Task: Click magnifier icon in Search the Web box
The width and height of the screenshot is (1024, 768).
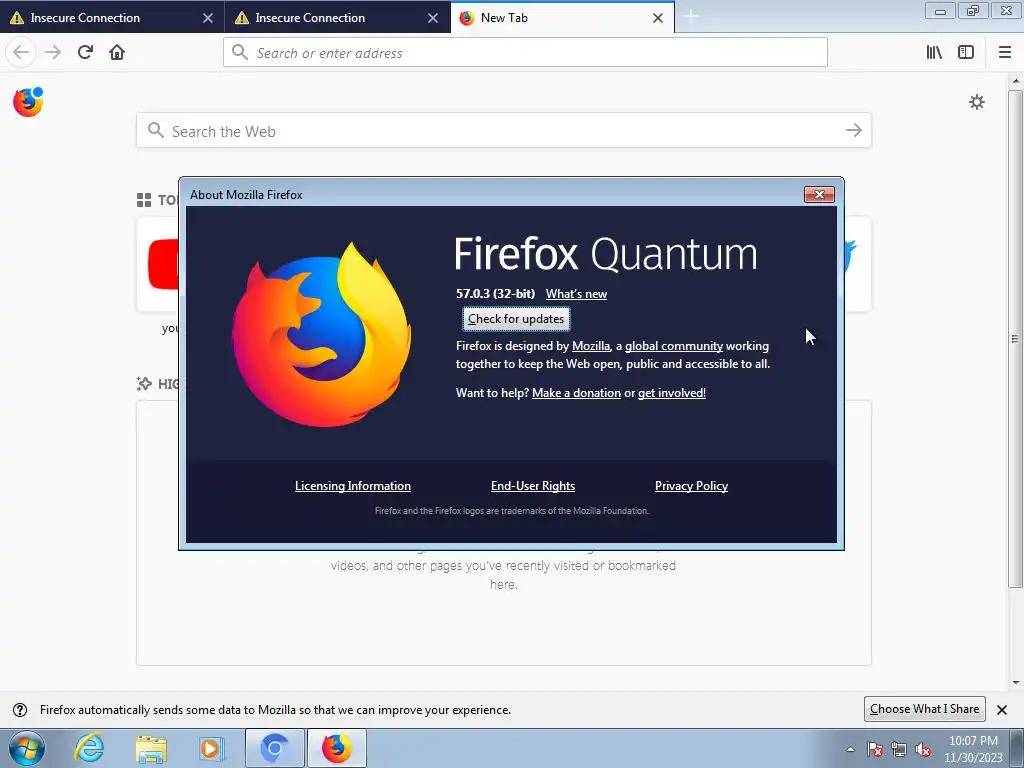Action: coord(155,130)
